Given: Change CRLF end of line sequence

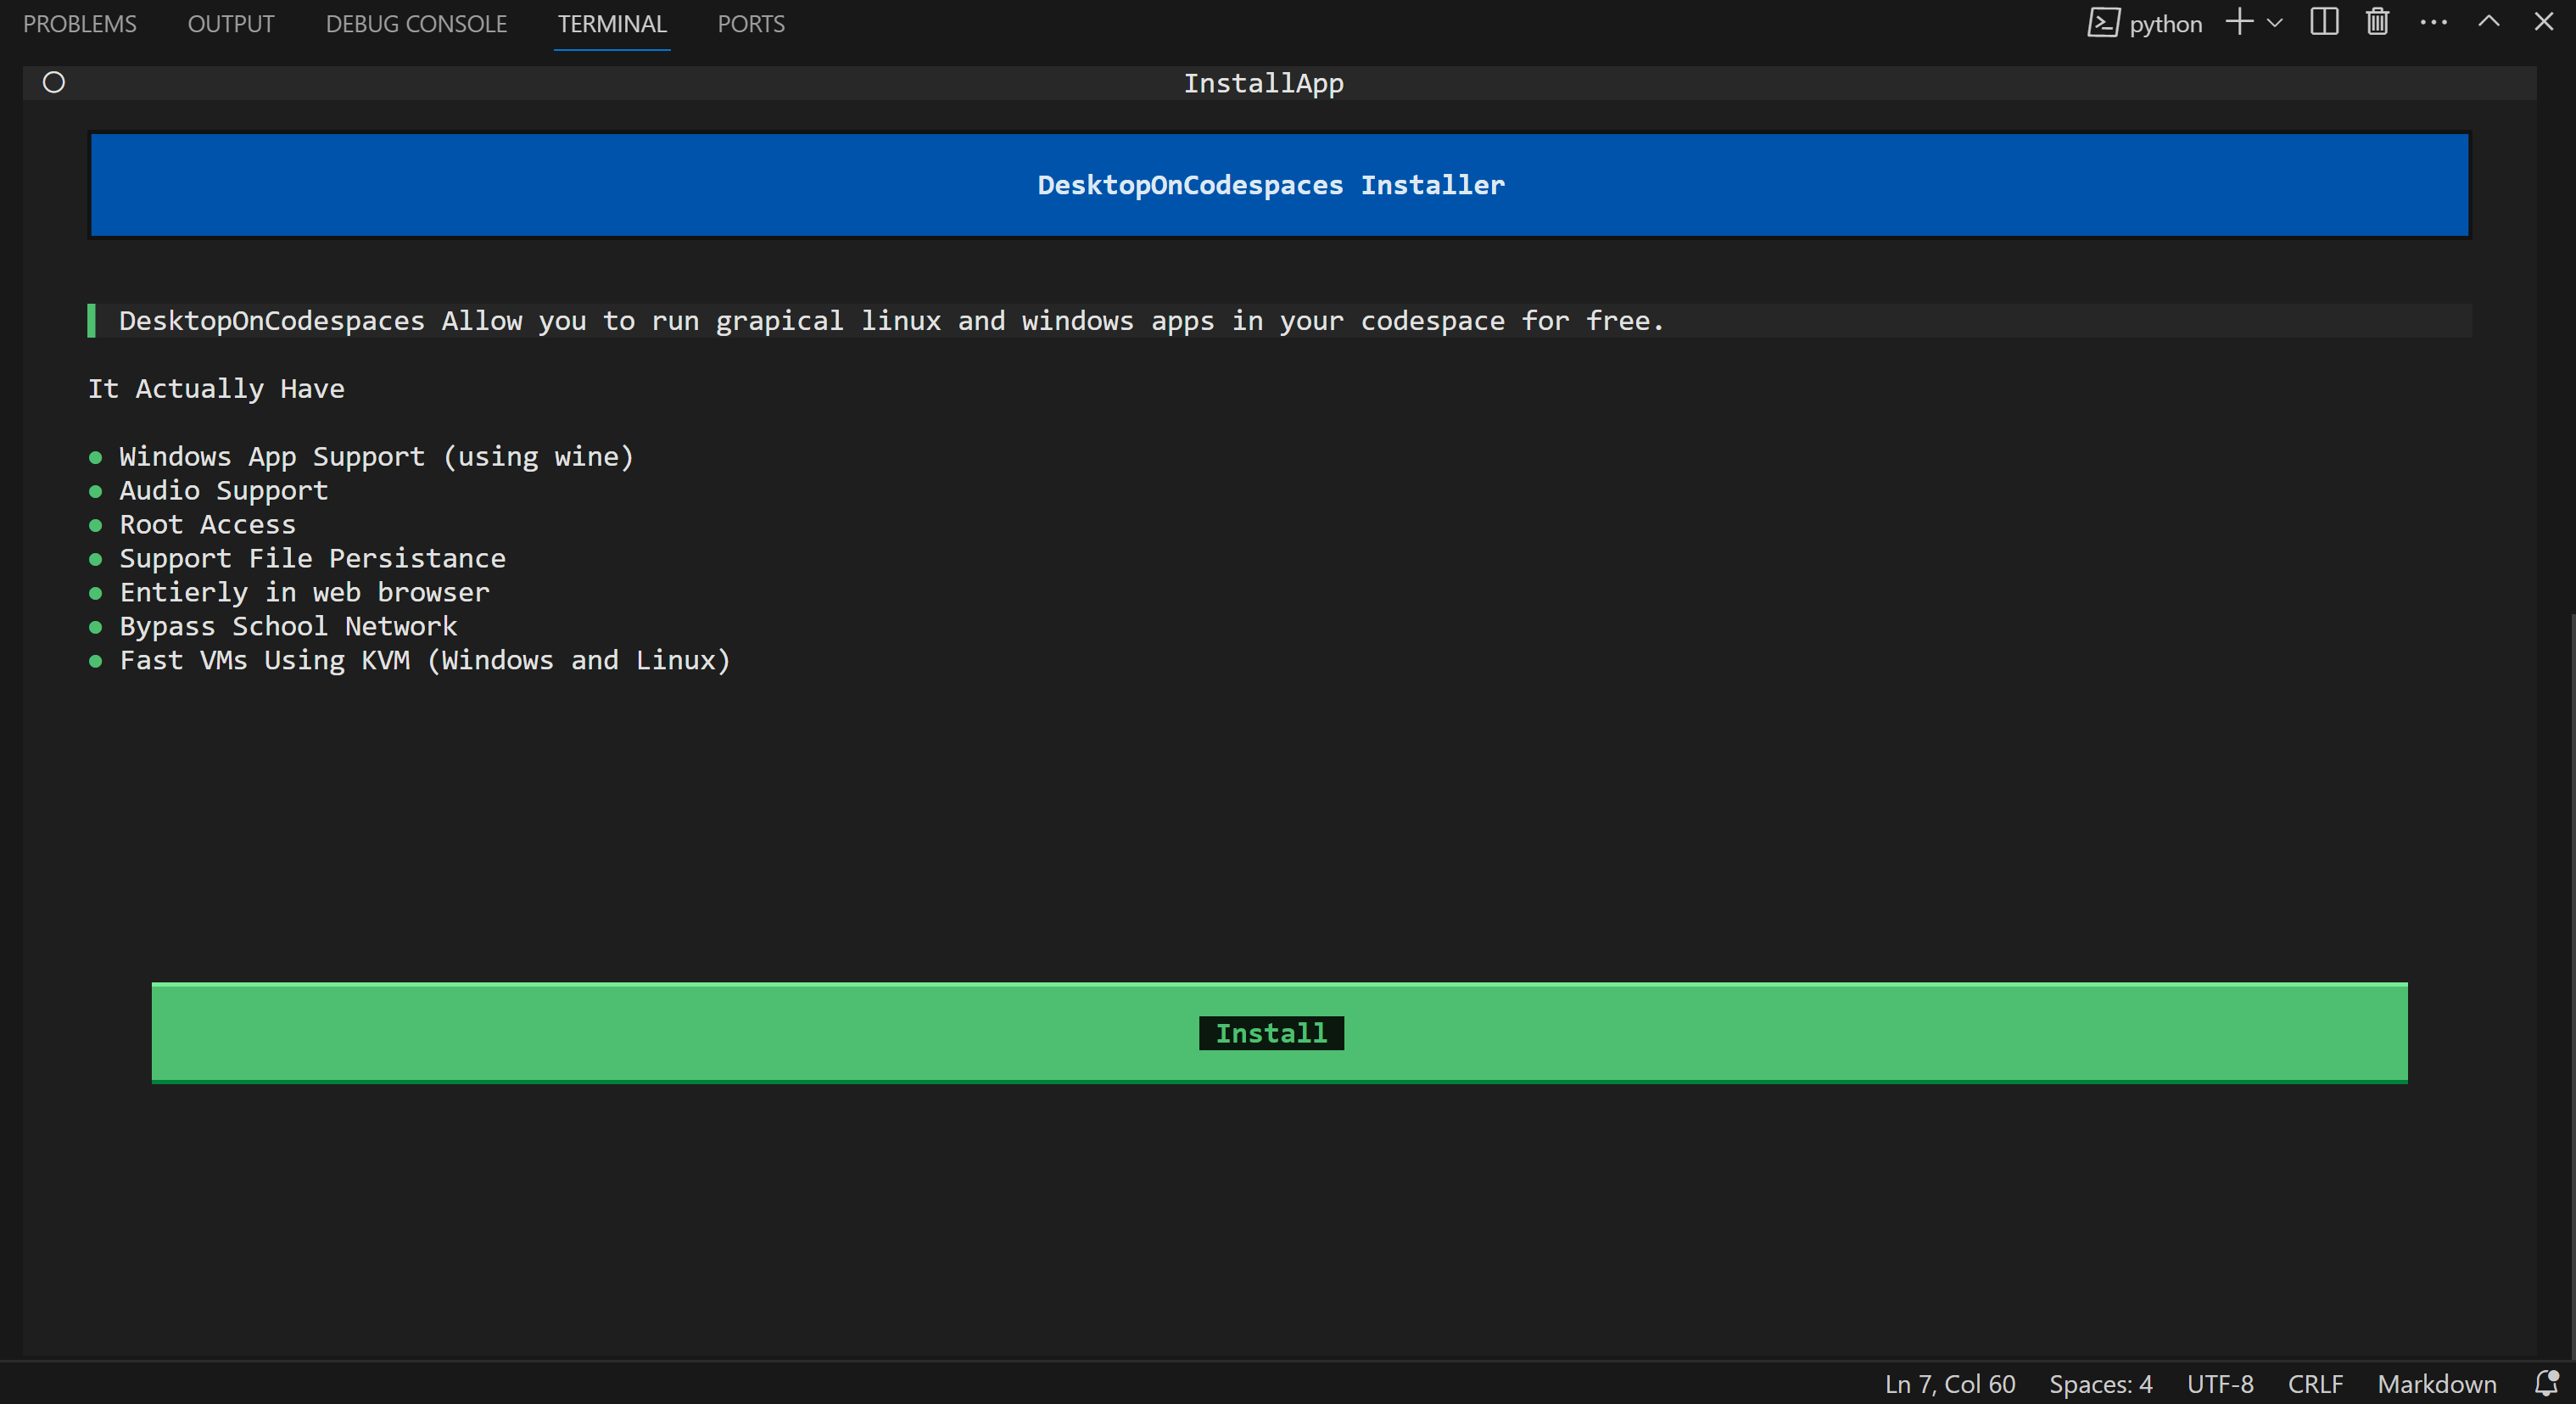Looking at the screenshot, I should point(2315,1384).
